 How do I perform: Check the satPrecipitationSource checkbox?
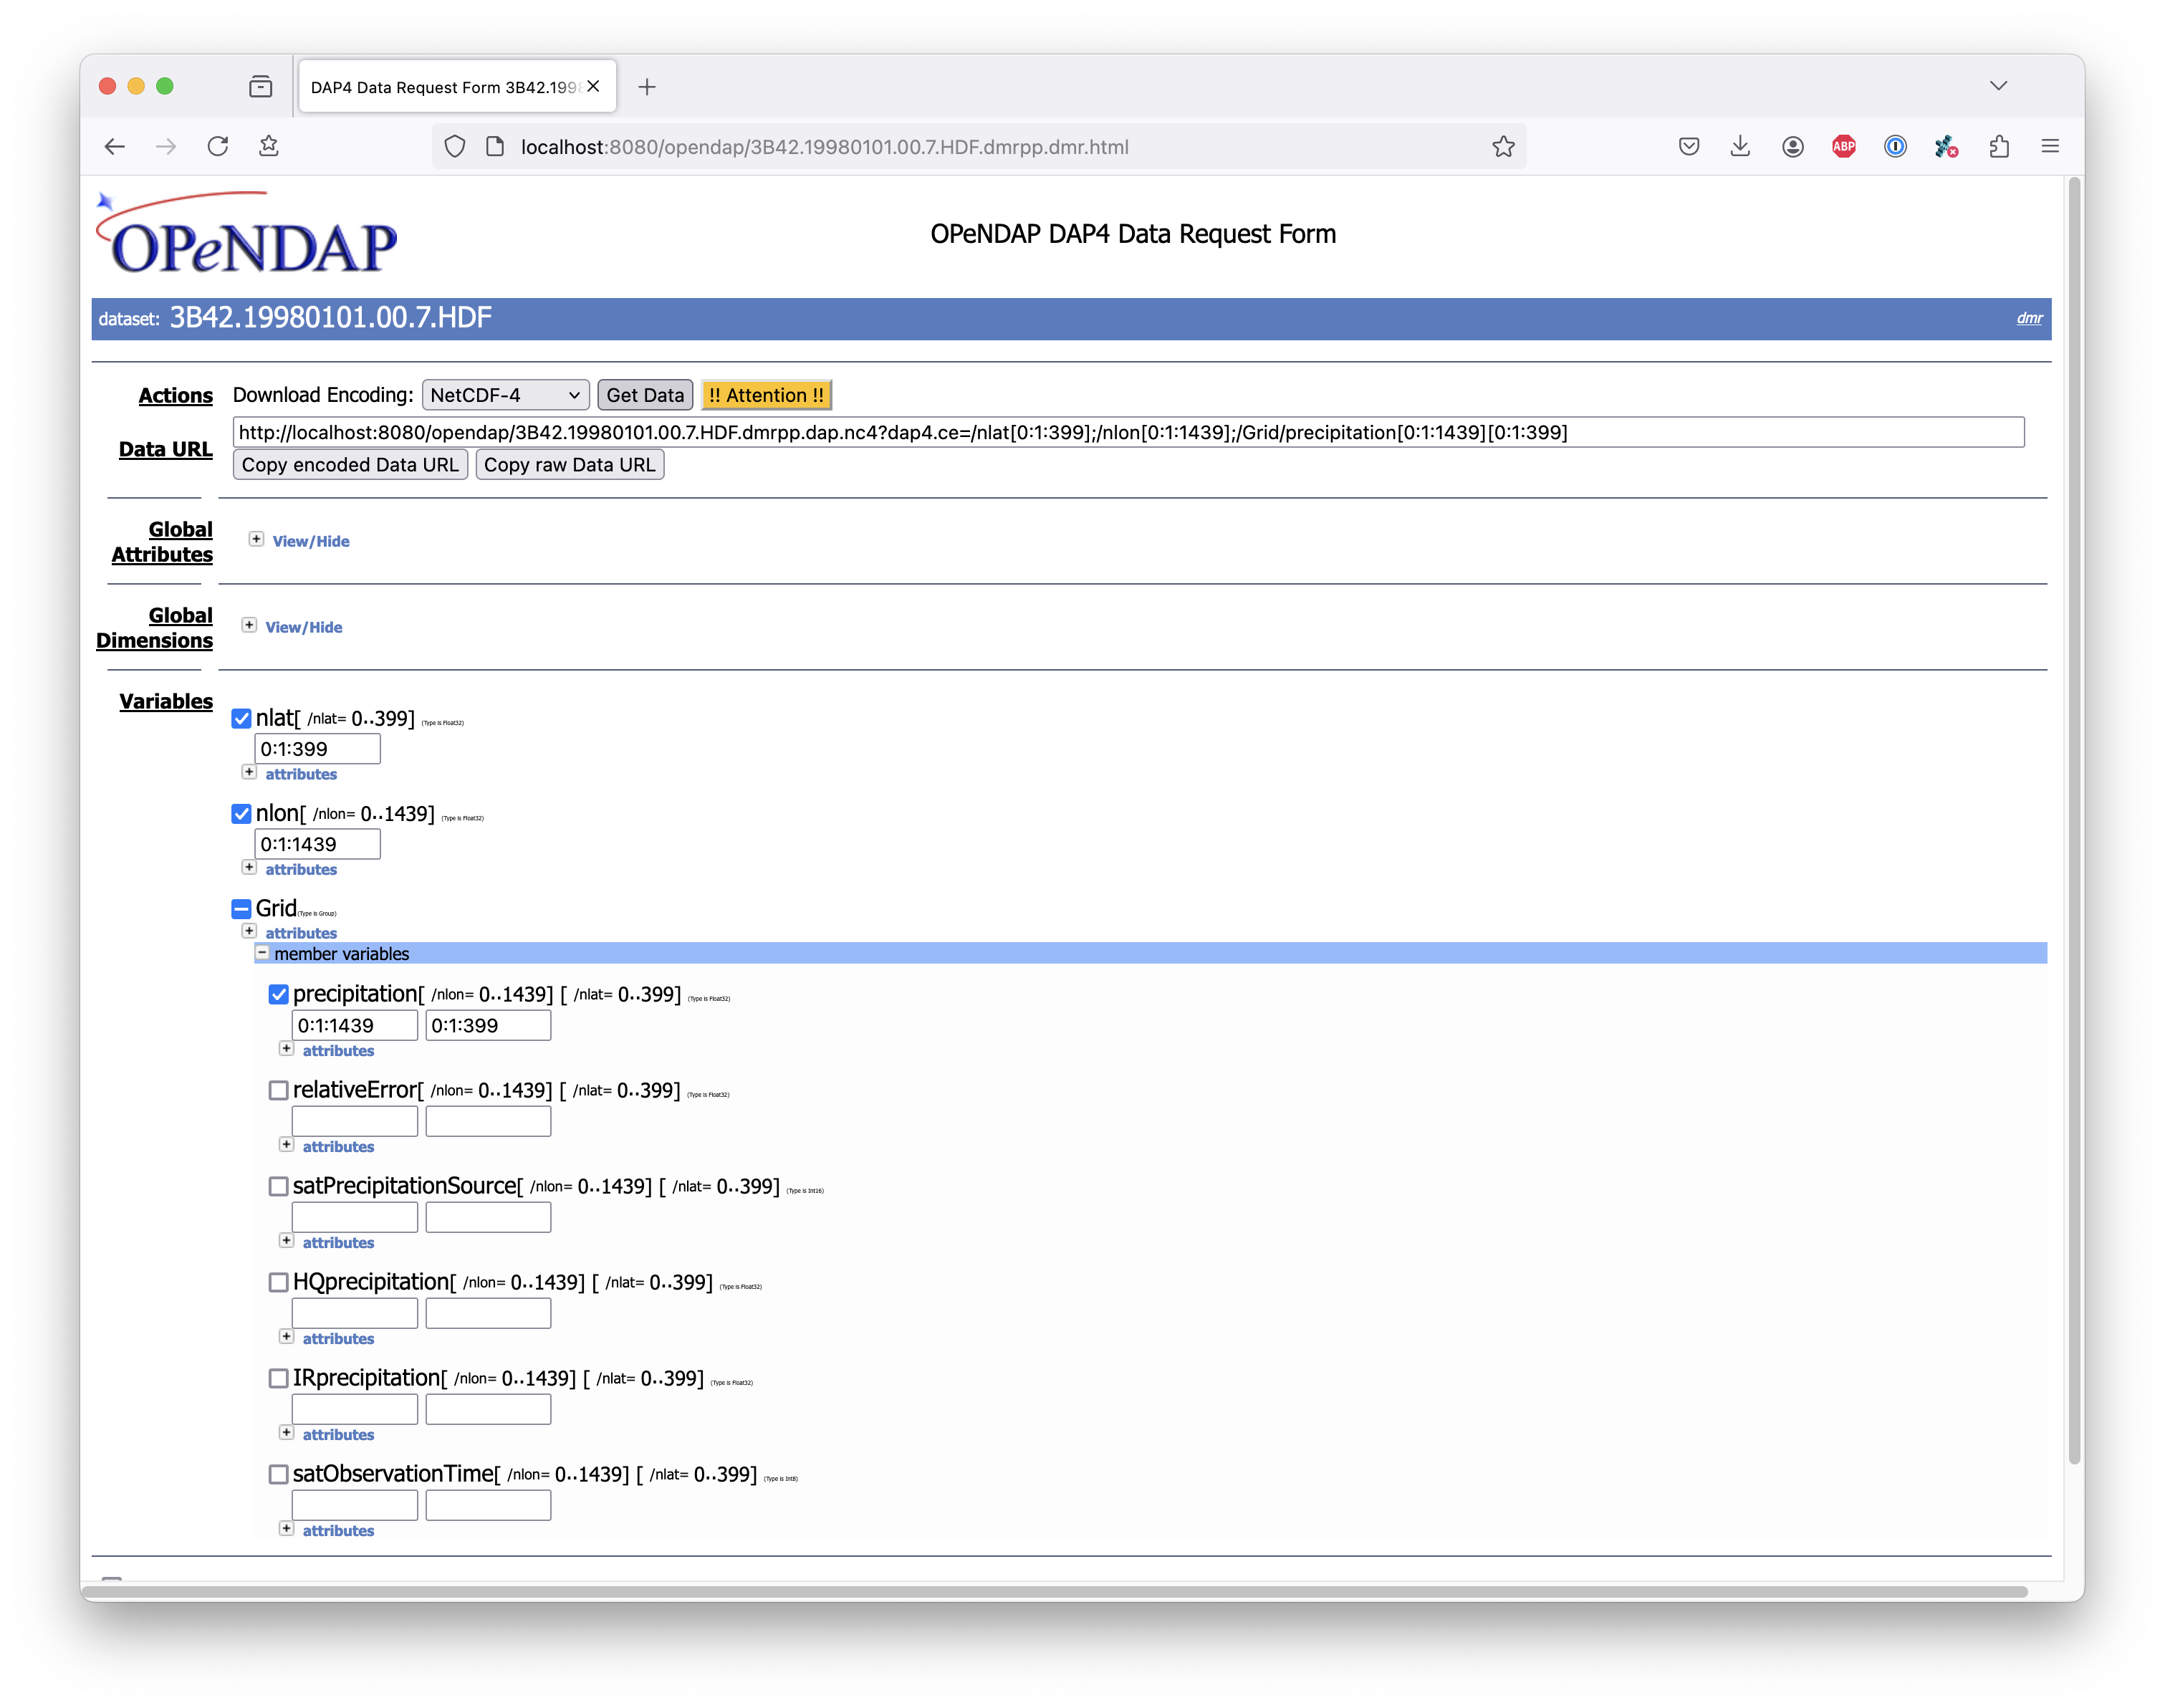(279, 1186)
